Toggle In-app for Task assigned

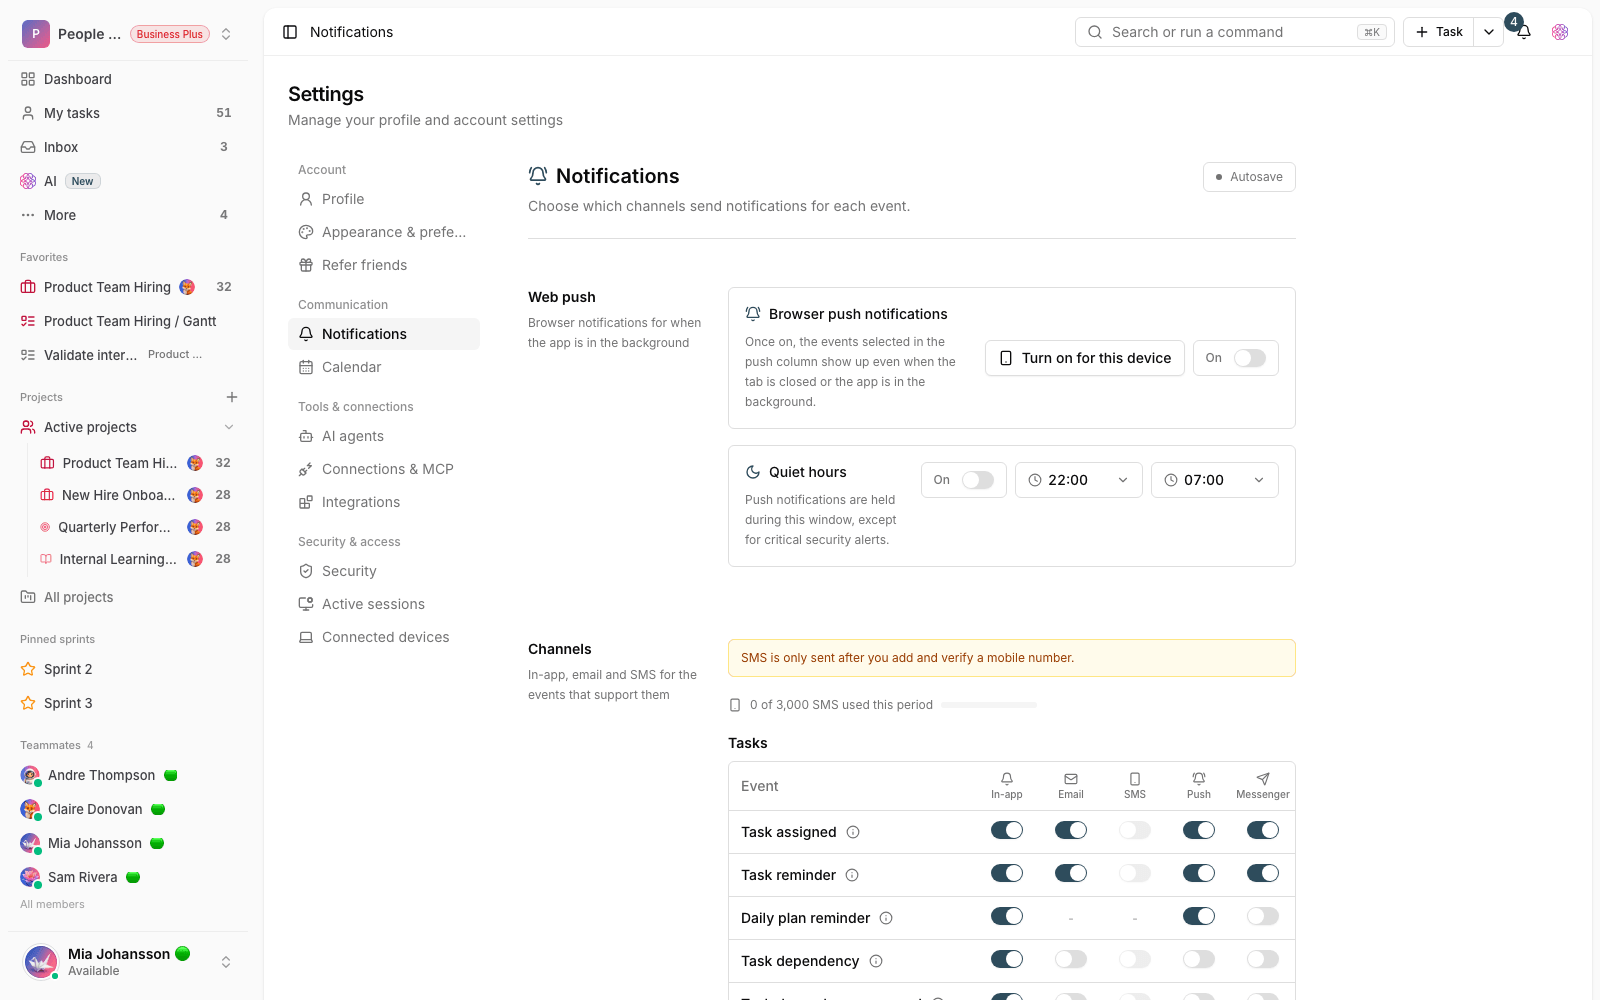[1007, 830]
